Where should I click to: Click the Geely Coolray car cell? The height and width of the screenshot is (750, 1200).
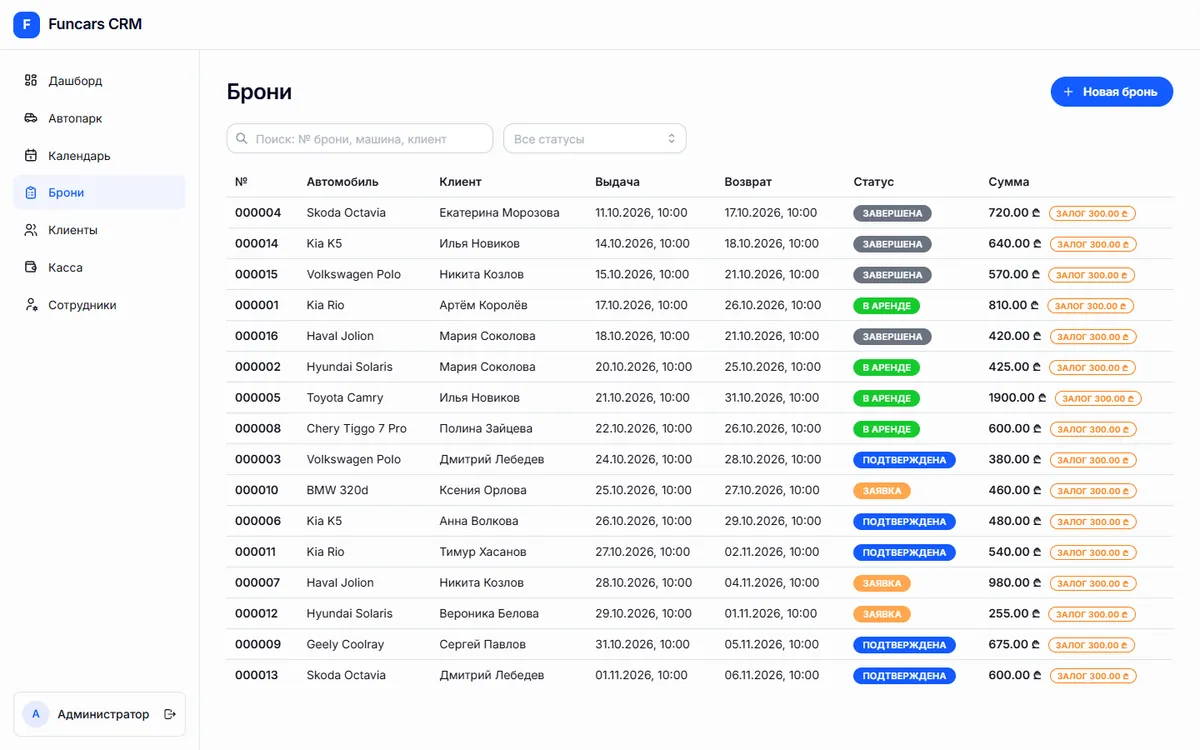click(x=345, y=645)
